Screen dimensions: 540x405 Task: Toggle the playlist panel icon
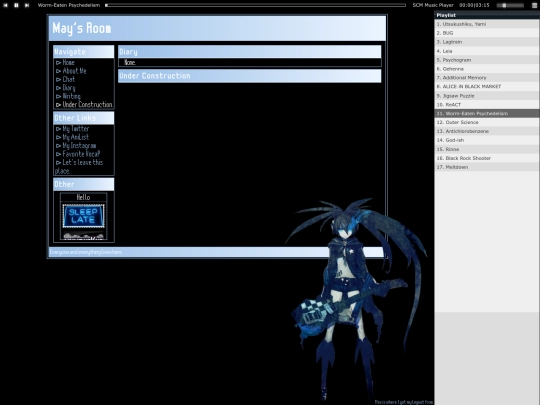[534, 5]
